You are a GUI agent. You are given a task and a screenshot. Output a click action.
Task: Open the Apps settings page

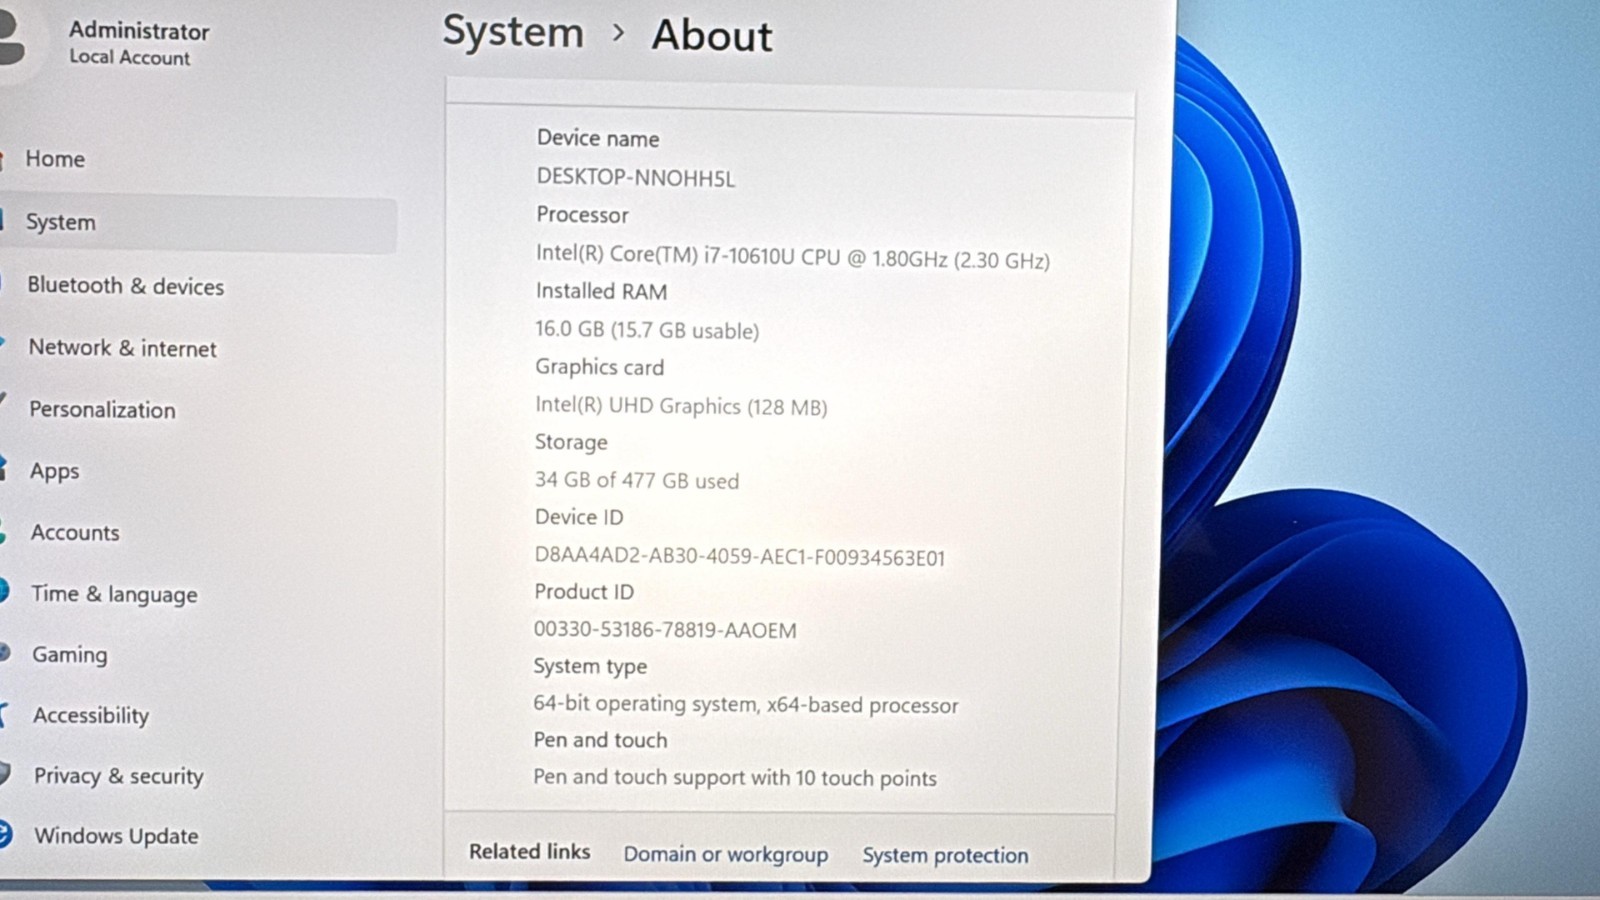tap(54, 471)
